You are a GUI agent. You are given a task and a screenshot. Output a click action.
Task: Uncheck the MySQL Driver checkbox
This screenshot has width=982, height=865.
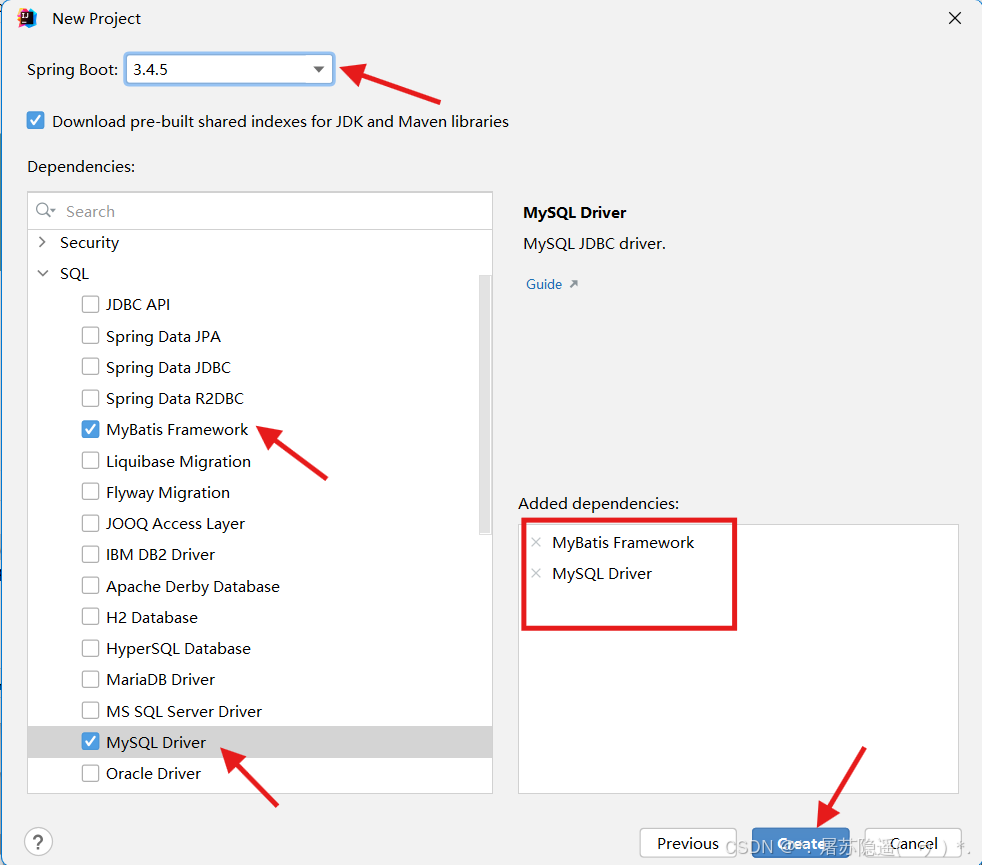point(90,742)
